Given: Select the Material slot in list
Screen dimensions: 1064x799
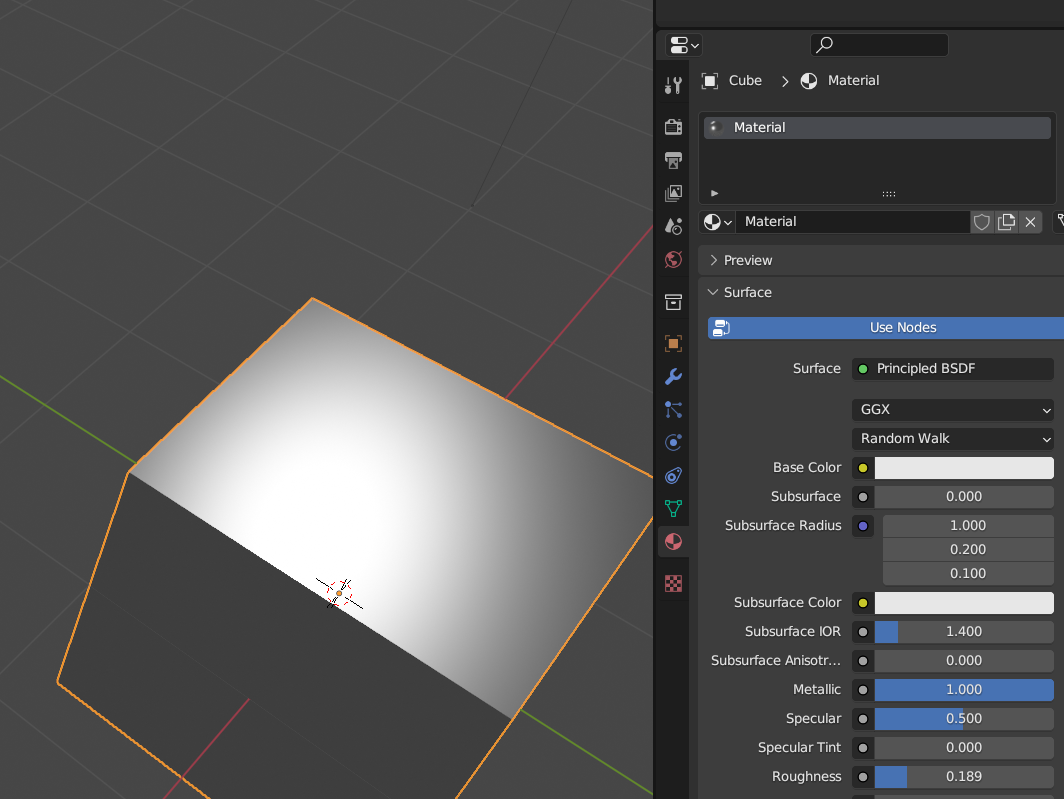Looking at the screenshot, I should (876, 128).
